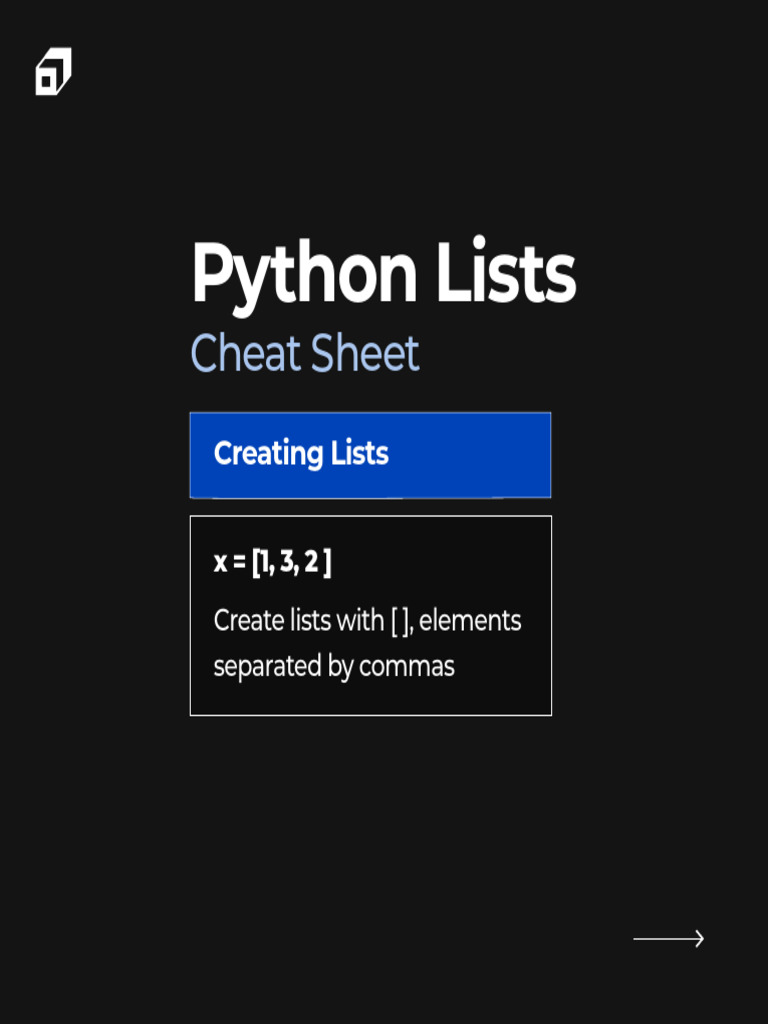Click the "Cheat Sheet" subtitle
Screen dimensions: 768x1024
point(304,354)
